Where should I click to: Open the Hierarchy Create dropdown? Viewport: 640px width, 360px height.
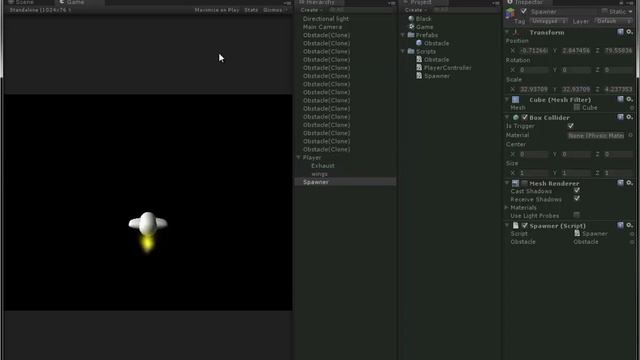[x=311, y=10]
